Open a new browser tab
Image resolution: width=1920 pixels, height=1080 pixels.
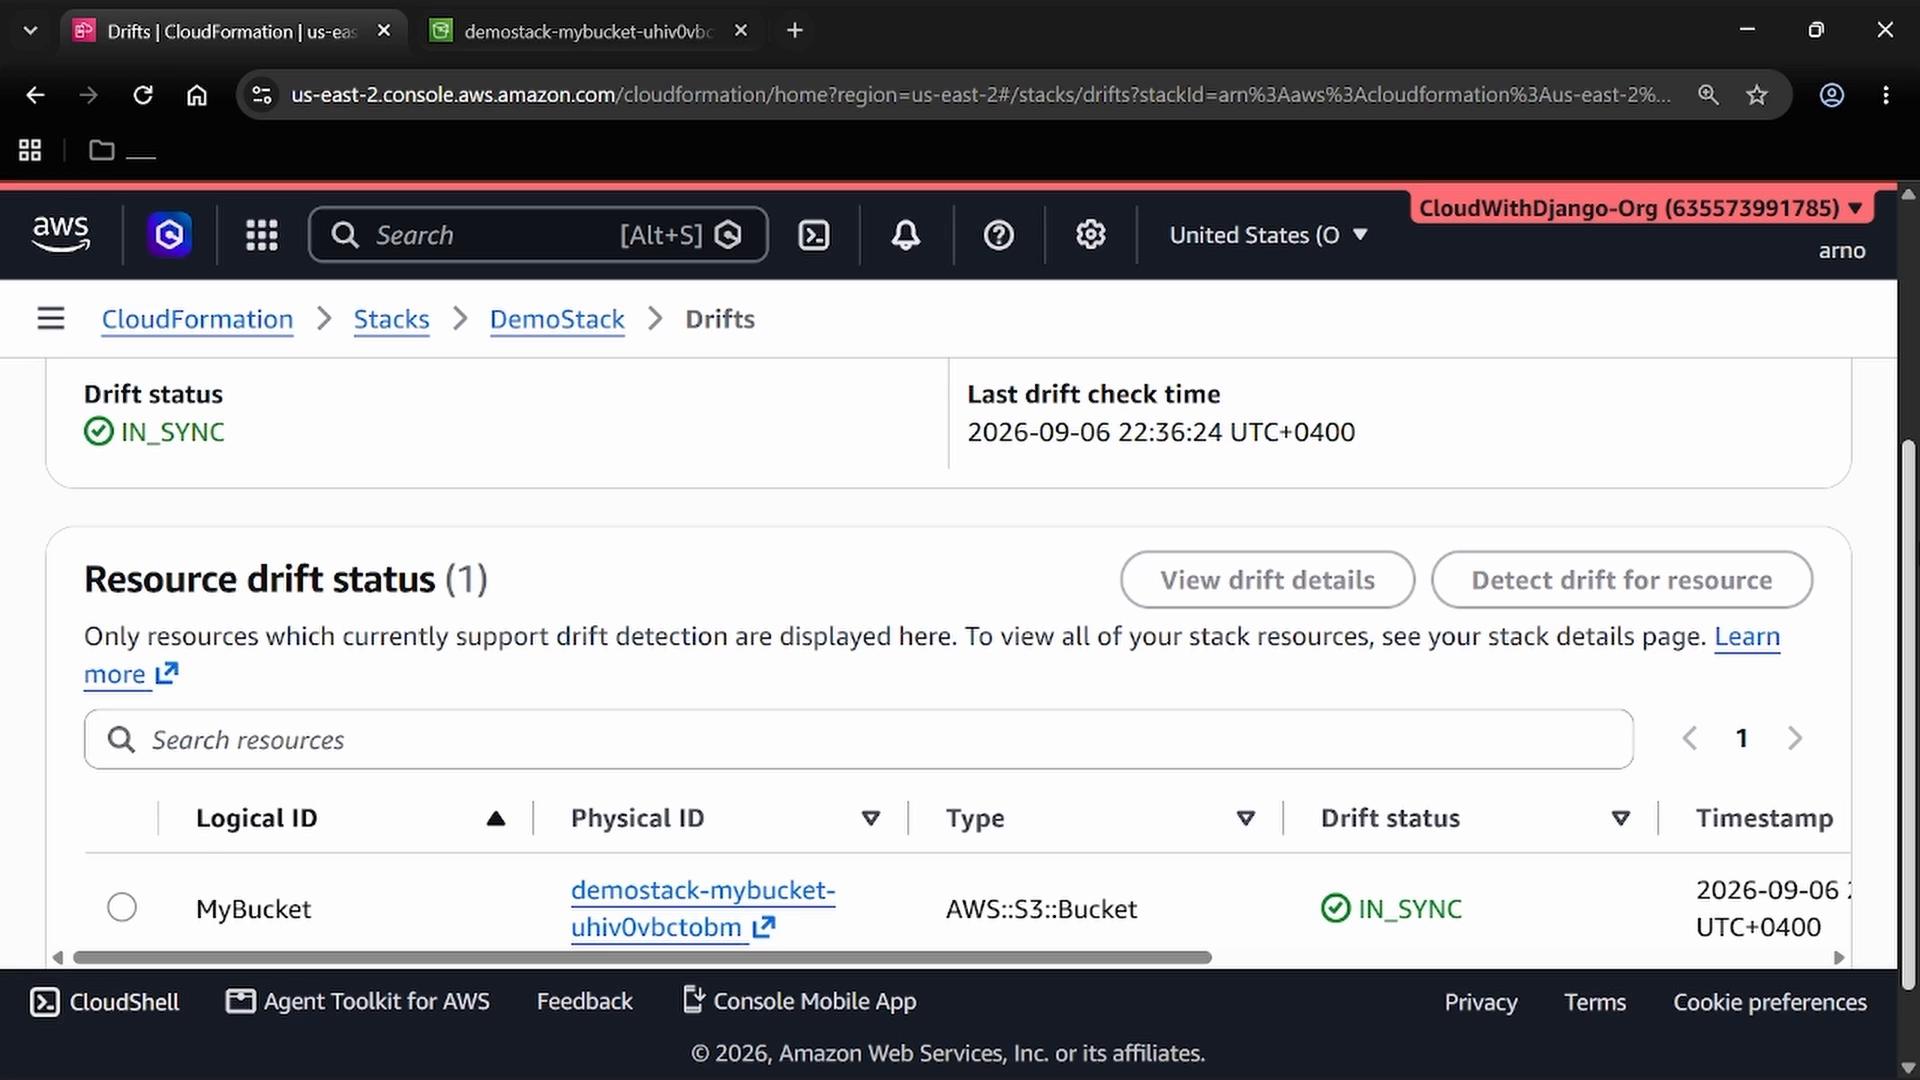click(795, 31)
